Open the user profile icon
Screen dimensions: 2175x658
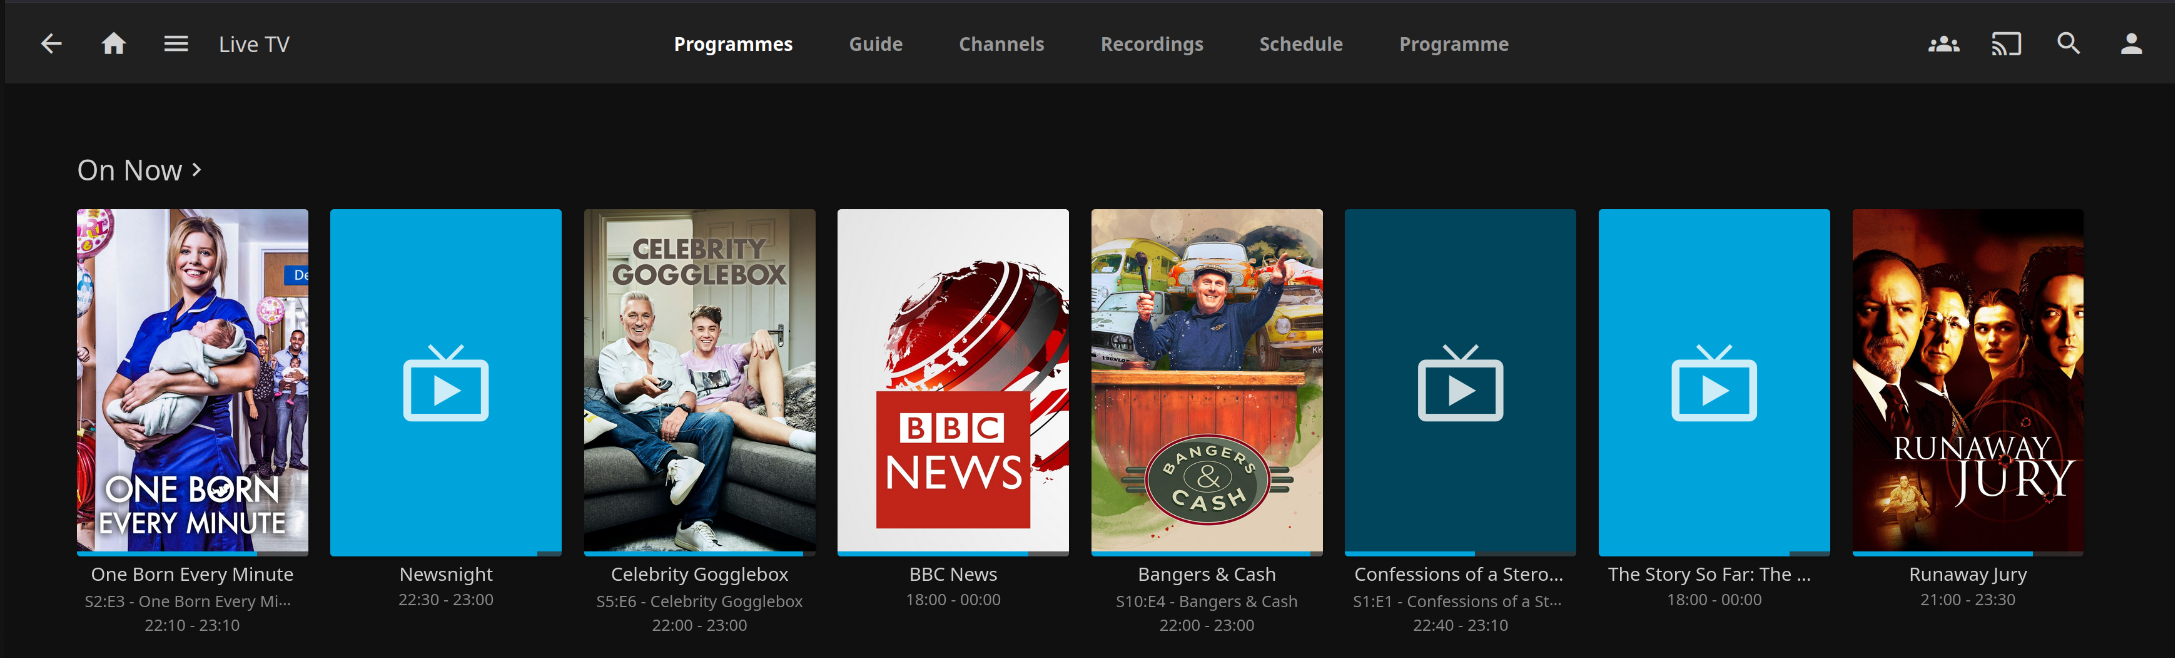pos(2131,44)
